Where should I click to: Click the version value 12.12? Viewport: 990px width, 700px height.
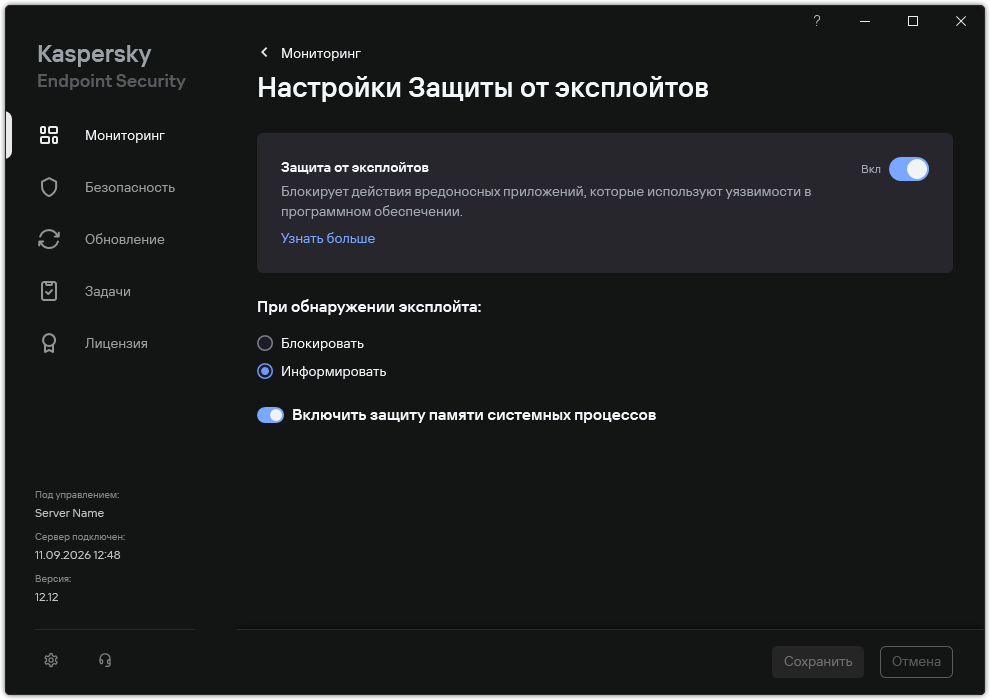(x=47, y=597)
